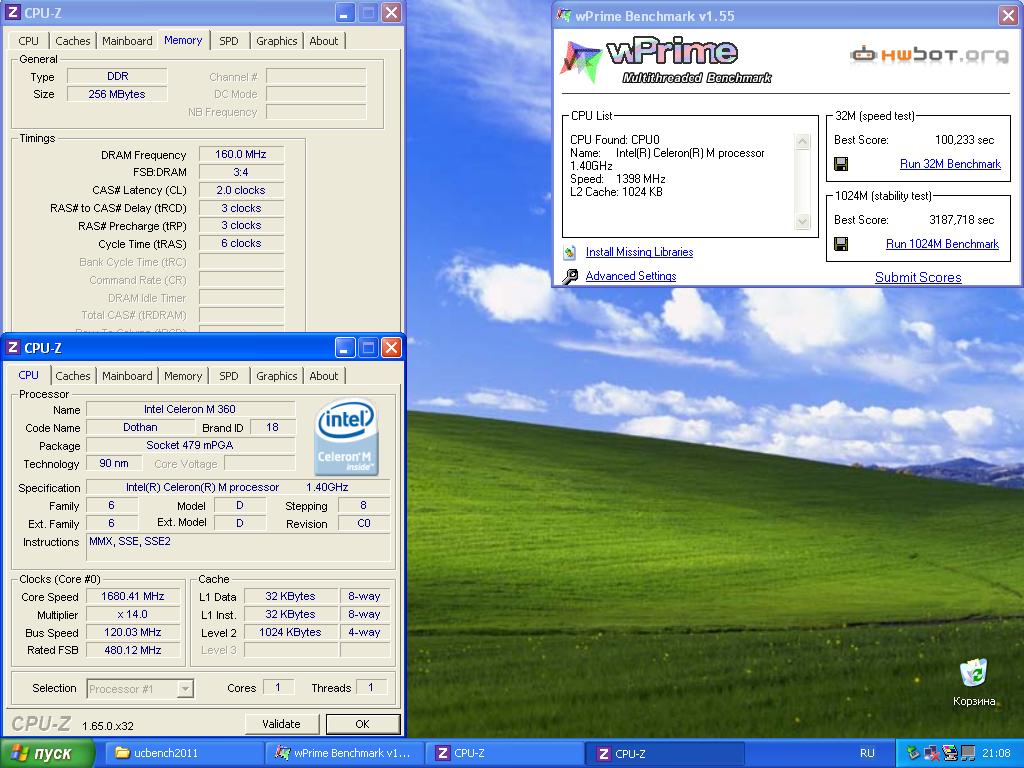The width and height of the screenshot is (1024, 768).
Task: Click the upper CPU-Z window title icon
Action: click(x=12, y=12)
